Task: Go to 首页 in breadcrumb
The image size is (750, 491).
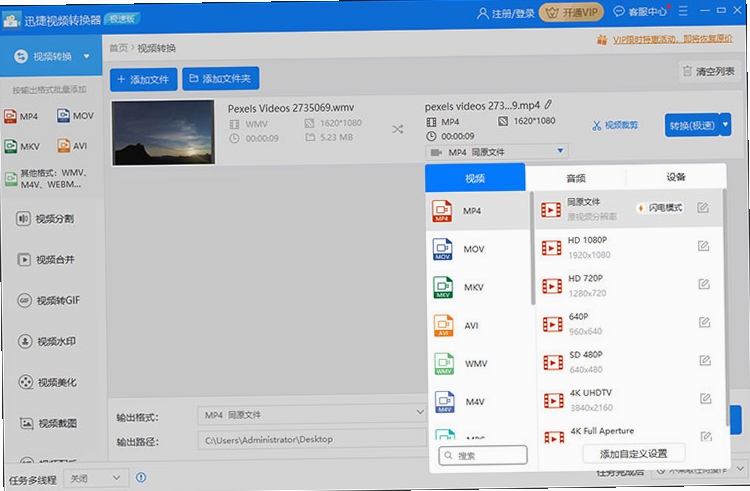Action: click(x=118, y=48)
